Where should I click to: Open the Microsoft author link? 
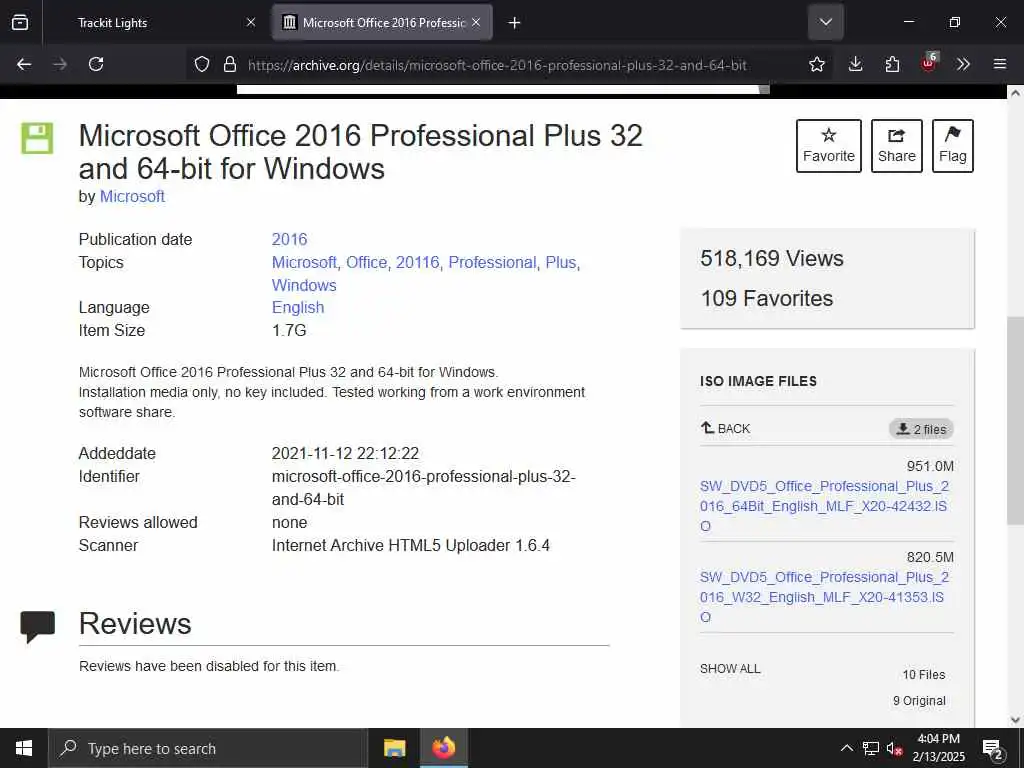[x=132, y=196]
